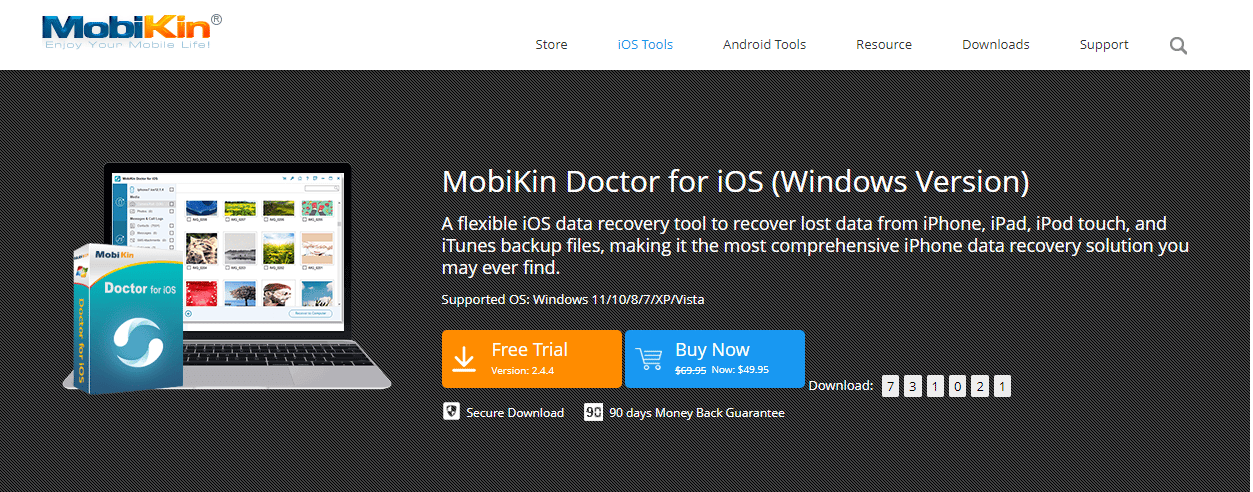Download the Free Trial version 2.4.4
This screenshot has height=492, width=1253.
532,359
